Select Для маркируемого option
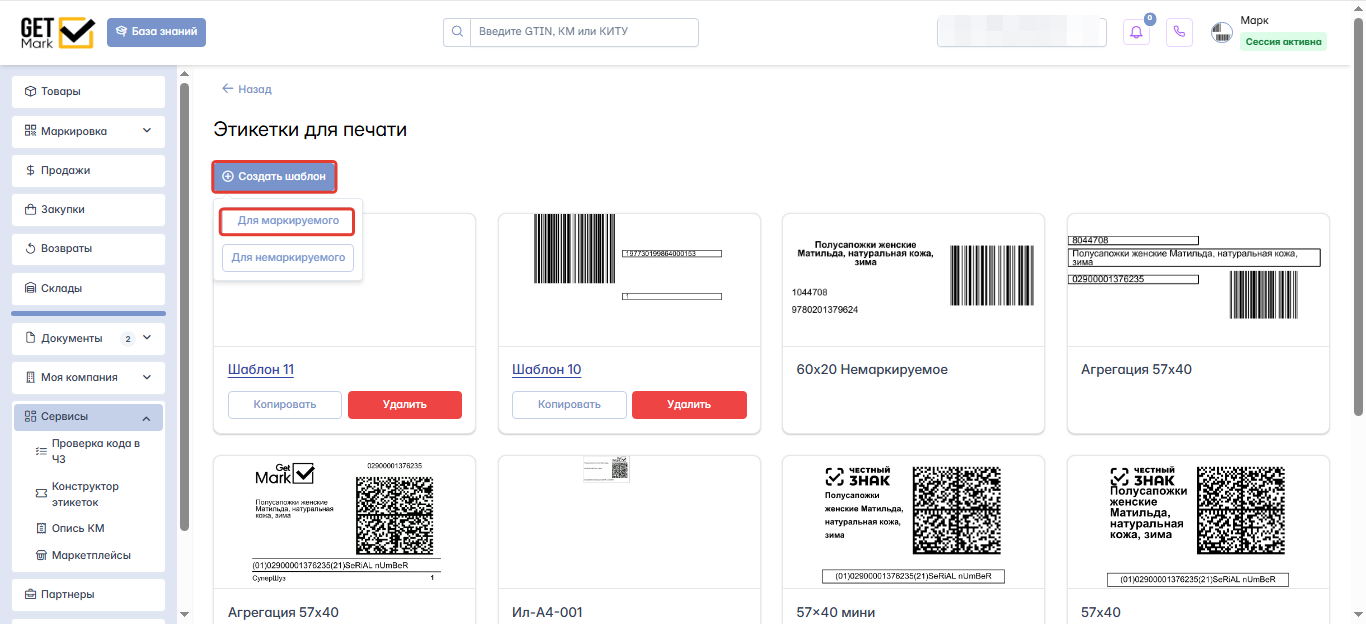This screenshot has width=1366, height=624. (x=288, y=220)
